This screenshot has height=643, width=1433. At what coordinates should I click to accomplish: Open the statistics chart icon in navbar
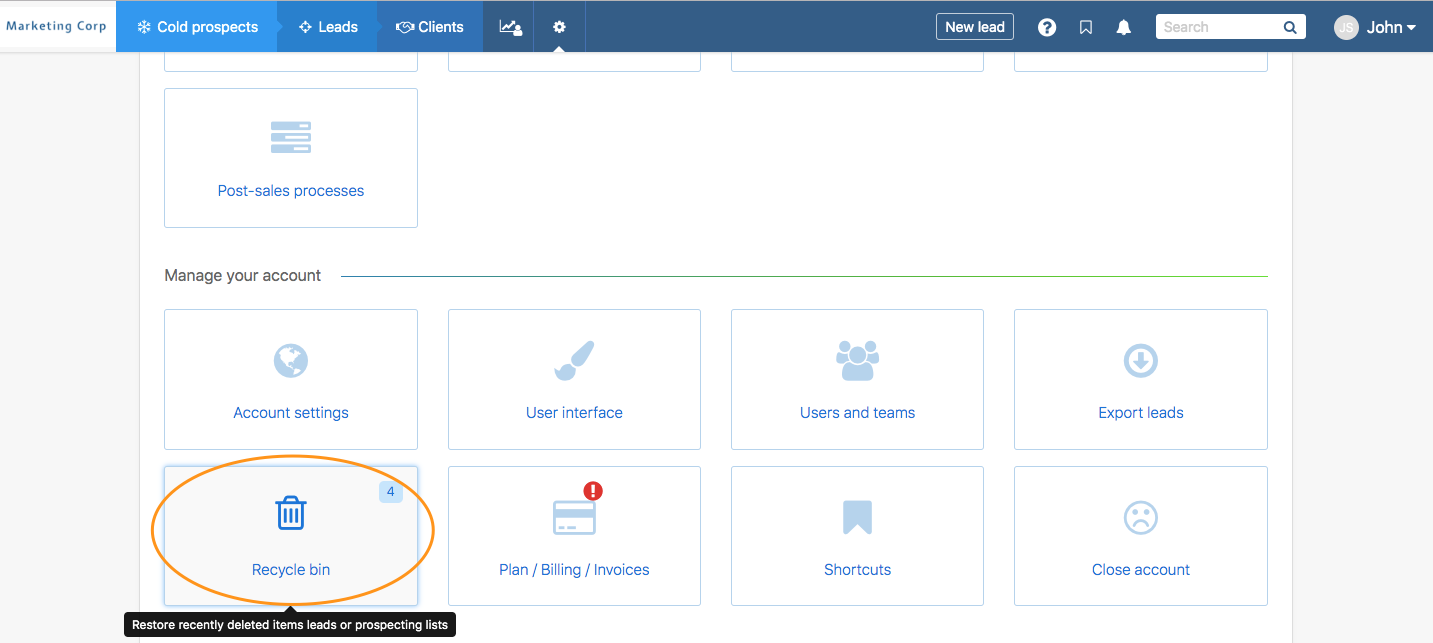510,27
